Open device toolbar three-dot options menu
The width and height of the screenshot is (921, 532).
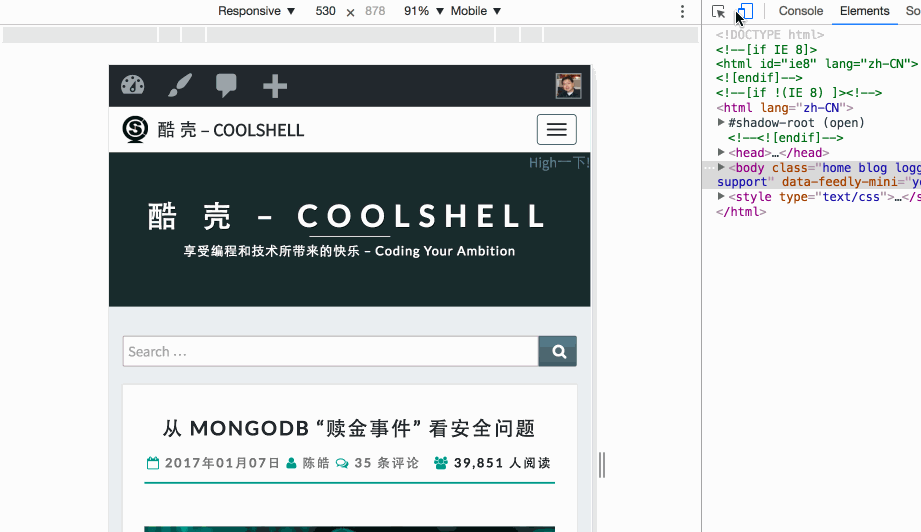[x=683, y=12]
